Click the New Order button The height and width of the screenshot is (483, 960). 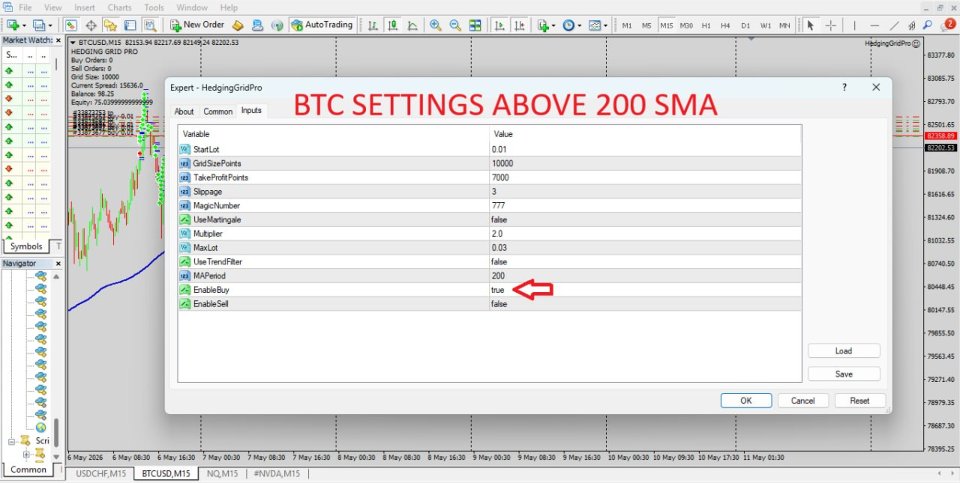pos(197,25)
